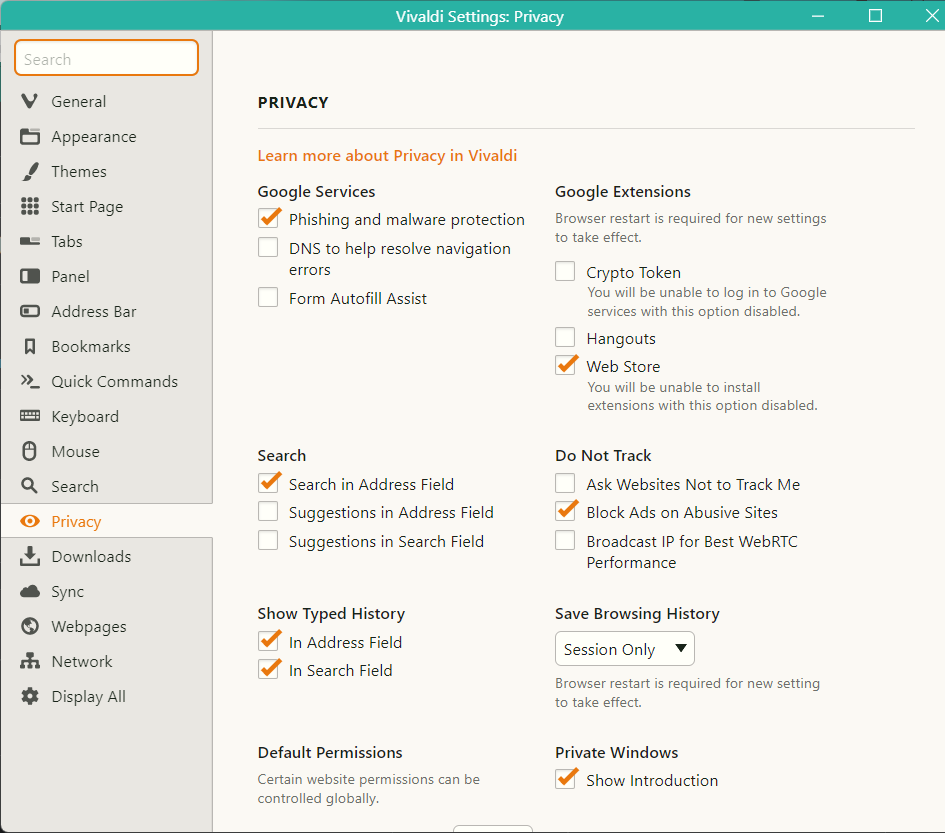
Task: Enable the Crypto Token checkbox
Action: 566,272
